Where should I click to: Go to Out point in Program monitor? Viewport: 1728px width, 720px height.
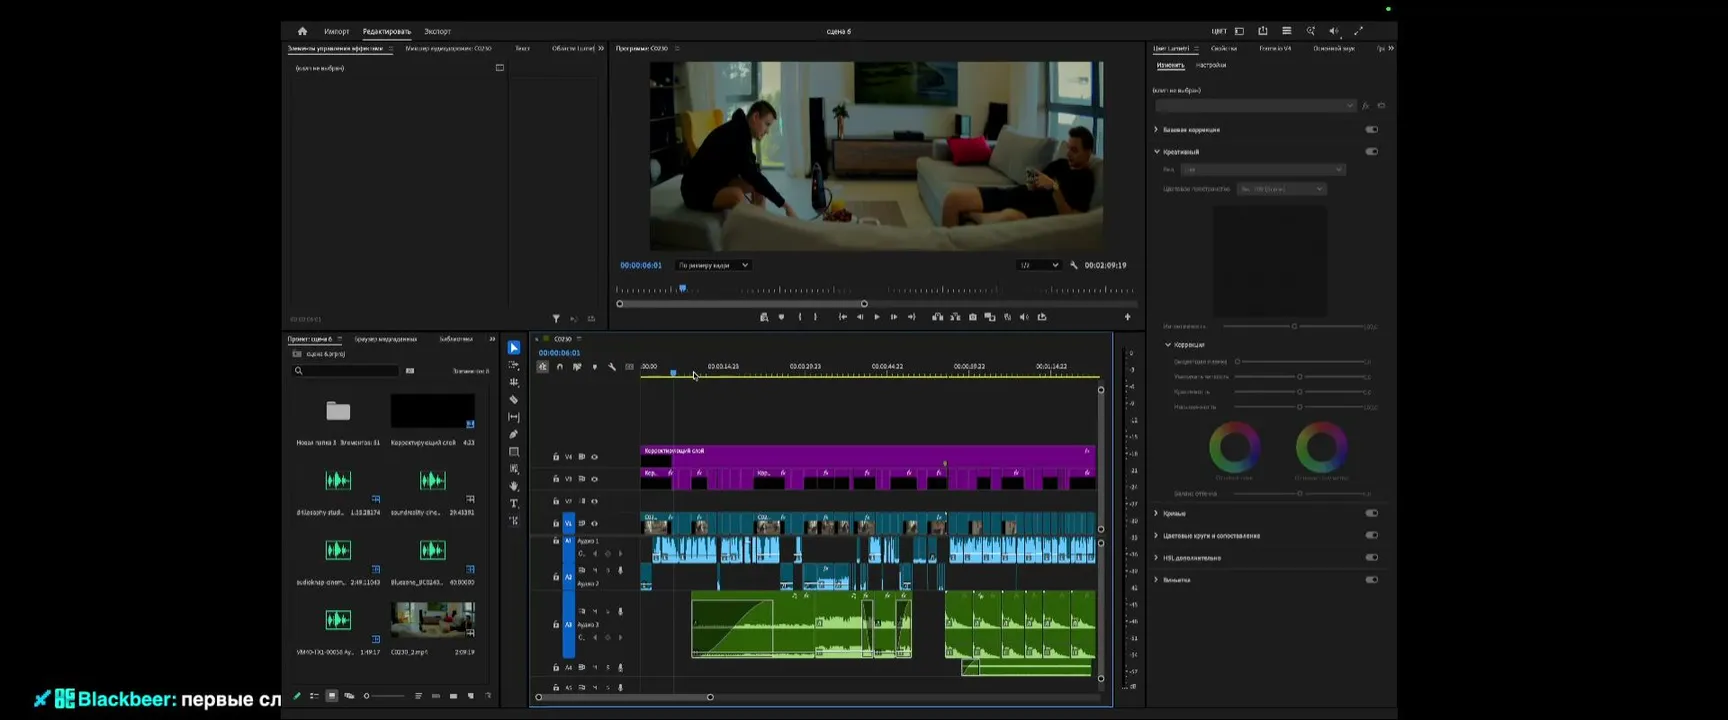[x=911, y=317]
